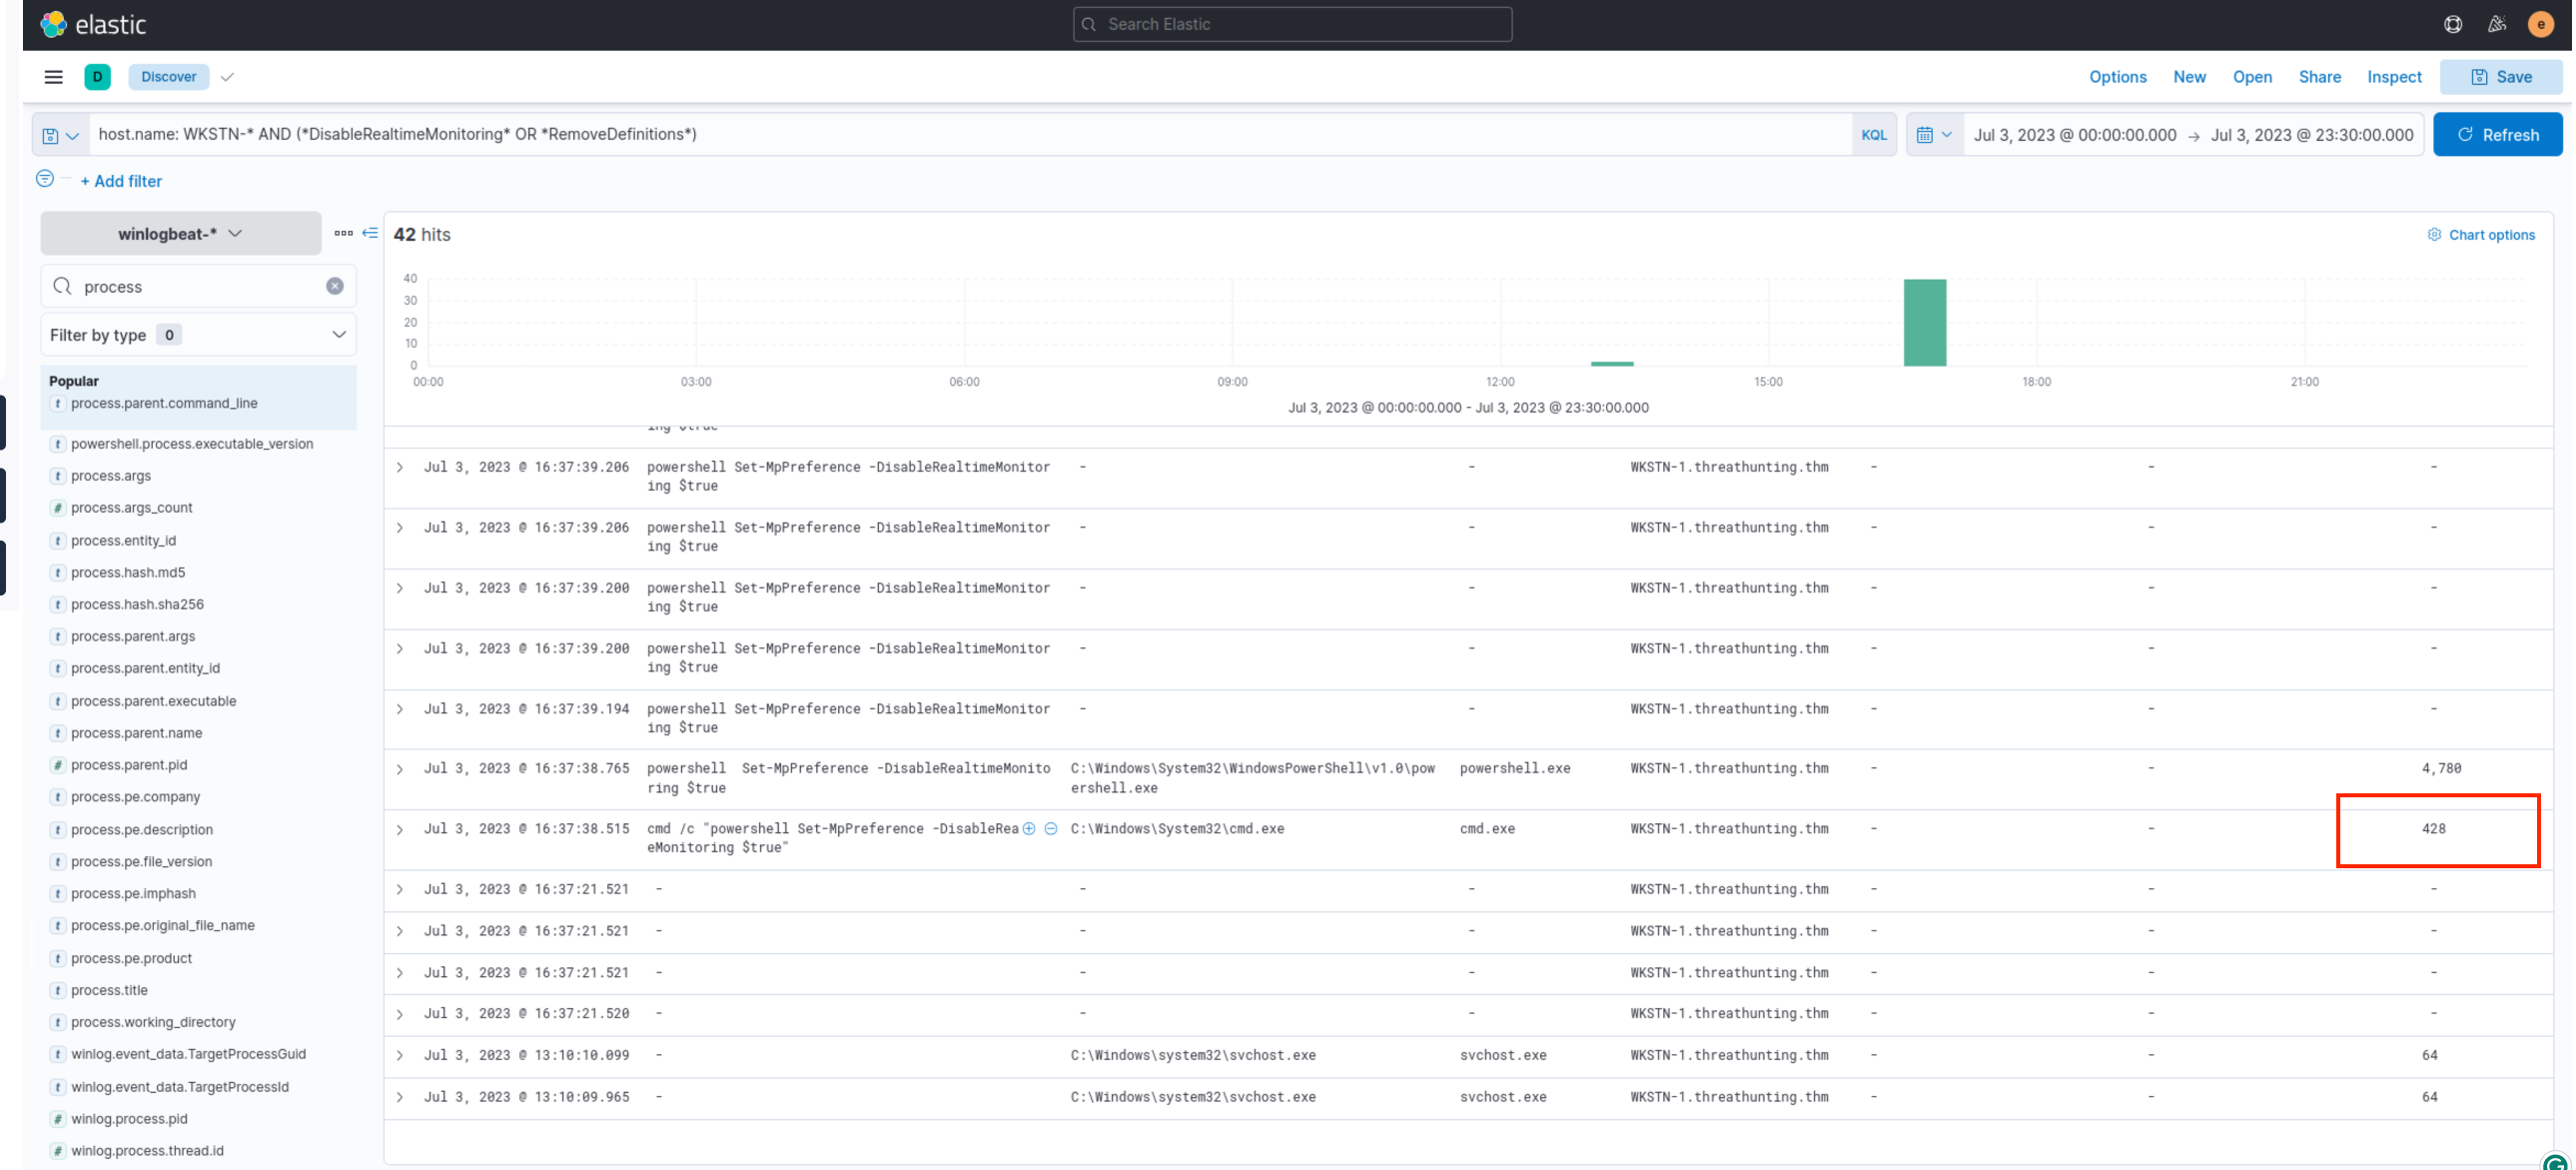Click the powershell.exe process name cell
2576x1170 pixels.
[x=1515, y=769]
